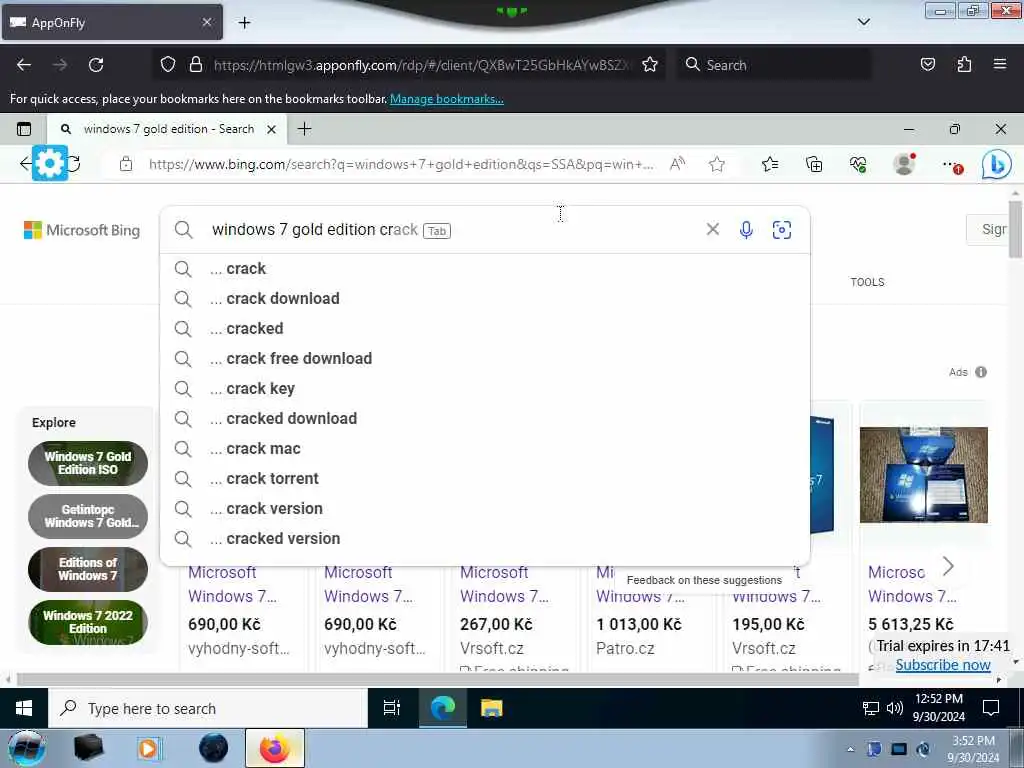Open Firefox Pocket save icon
1024x768 pixels.
pyautogui.click(x=927, y=65)
